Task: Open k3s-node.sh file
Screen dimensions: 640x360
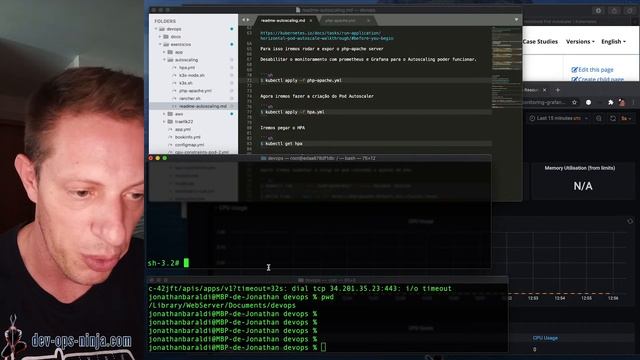Action: click(192, 76)
